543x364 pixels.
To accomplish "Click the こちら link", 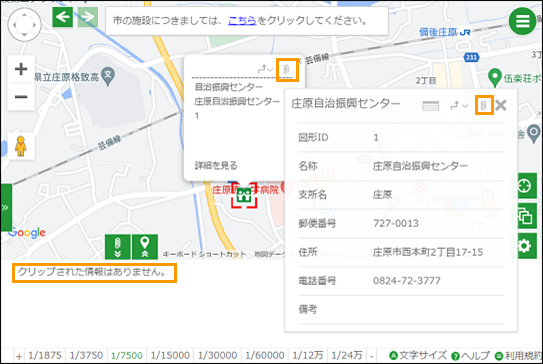I will (x=242, y=21).
